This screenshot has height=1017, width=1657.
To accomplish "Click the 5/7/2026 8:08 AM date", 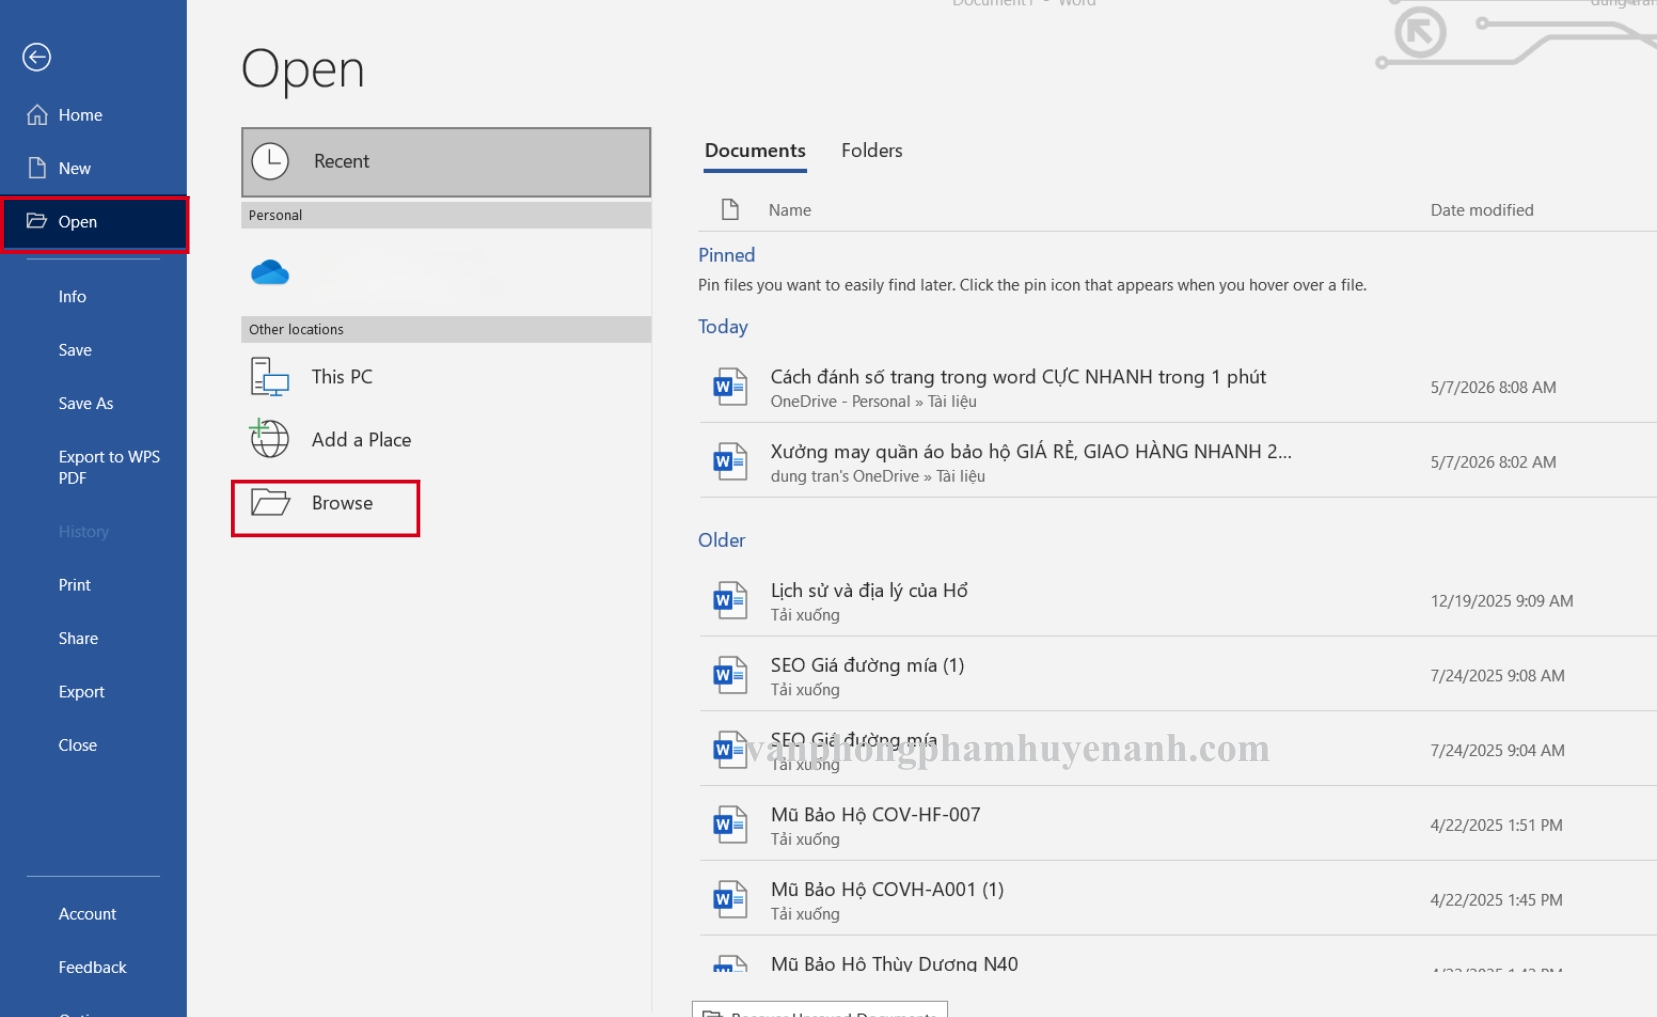I will point(1493,387).
